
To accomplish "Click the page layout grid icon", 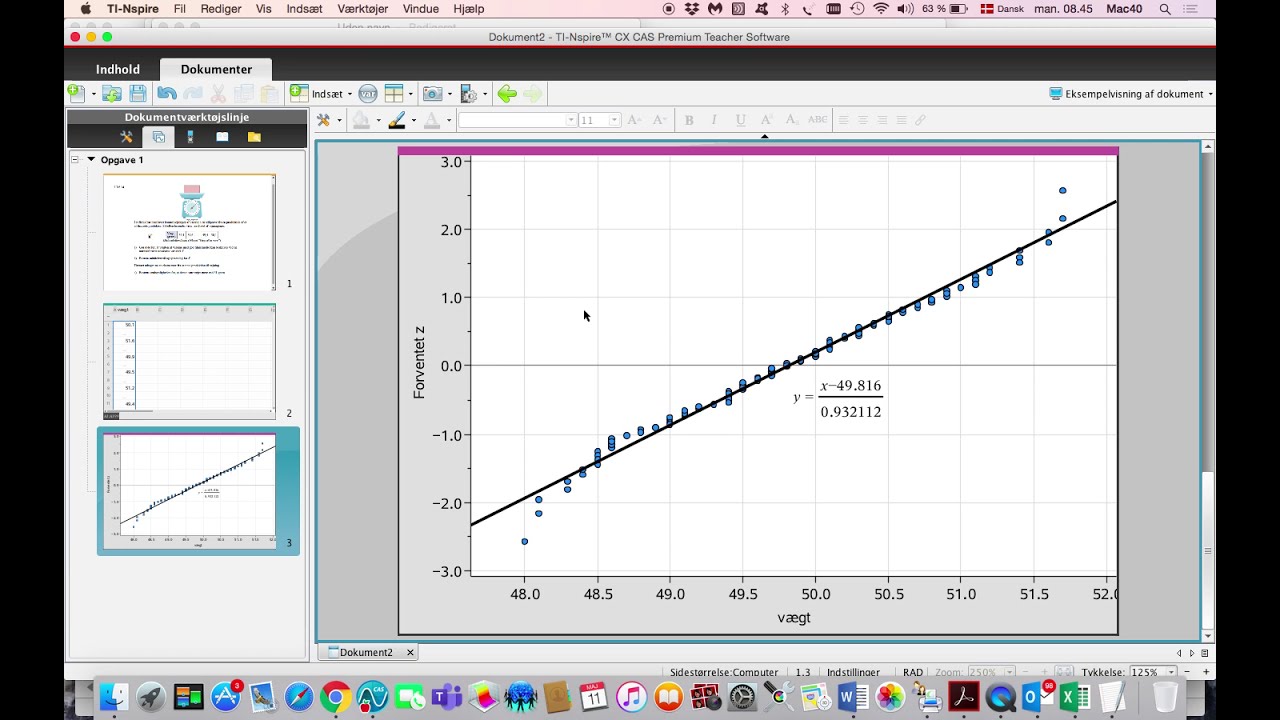I will tap(393, 93).
